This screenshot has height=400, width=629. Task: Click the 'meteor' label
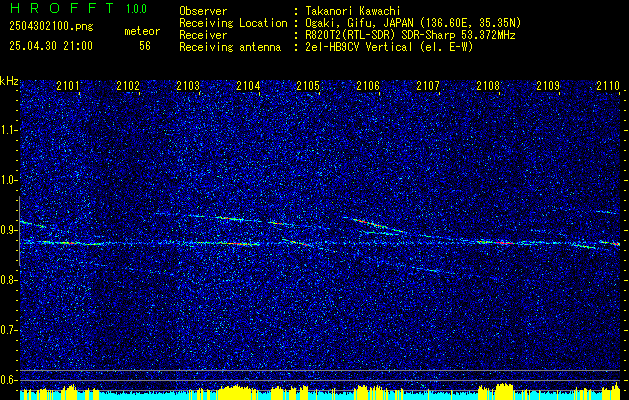point(142,31)
